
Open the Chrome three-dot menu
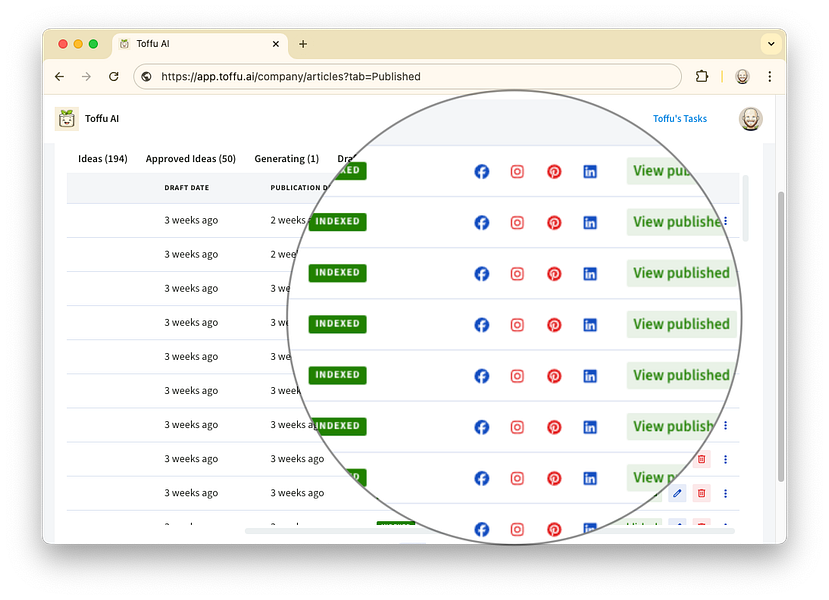pyautogui.click(x=770, y=77)
